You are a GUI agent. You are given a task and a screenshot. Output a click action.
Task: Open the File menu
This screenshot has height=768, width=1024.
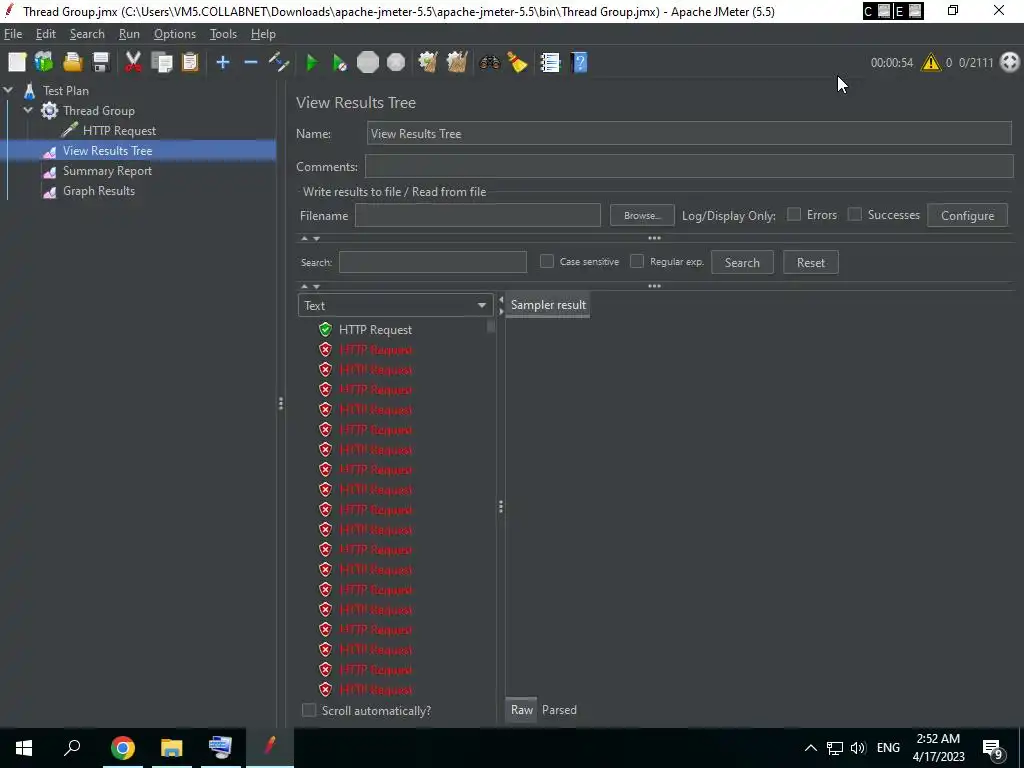pos(13,34)
